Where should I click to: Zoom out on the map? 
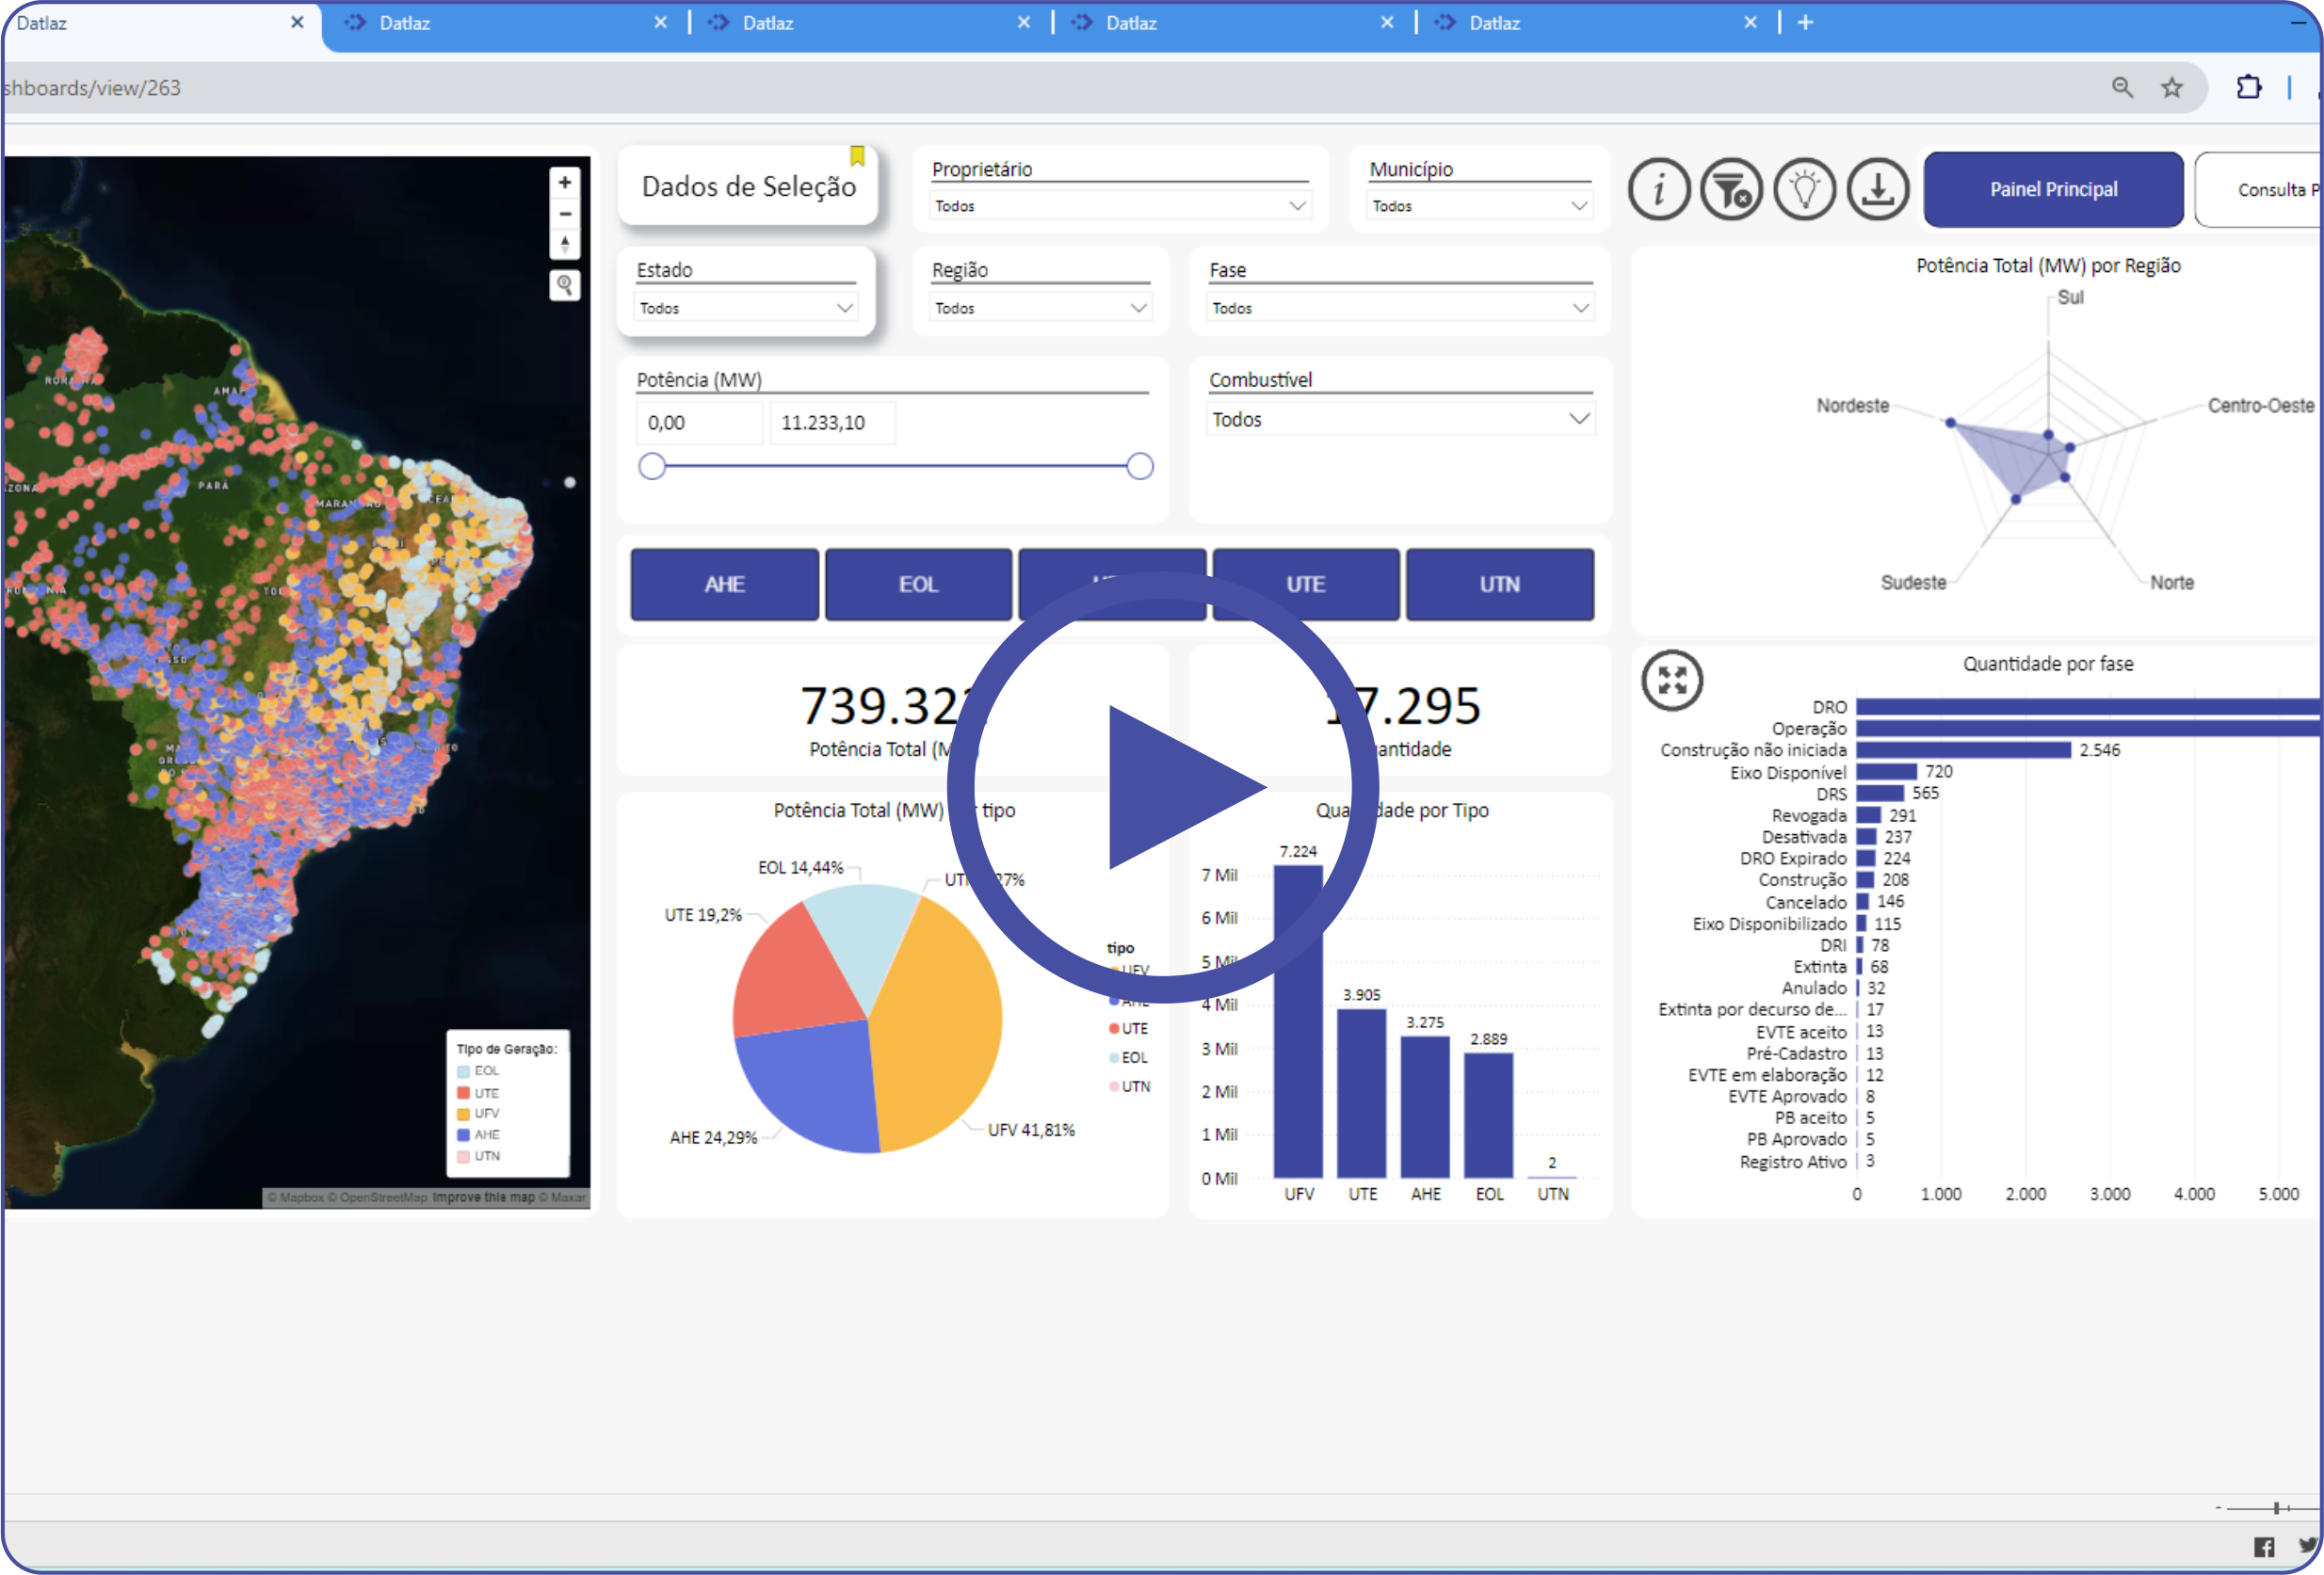click(x=565, y=214)
